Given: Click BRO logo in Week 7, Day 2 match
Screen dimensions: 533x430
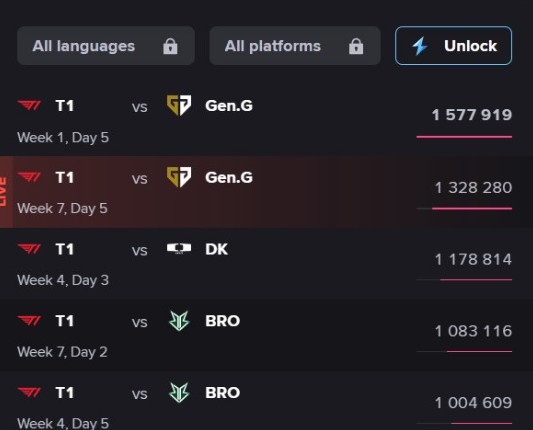Looking at the screenshot, I should (x=179, y=321).
